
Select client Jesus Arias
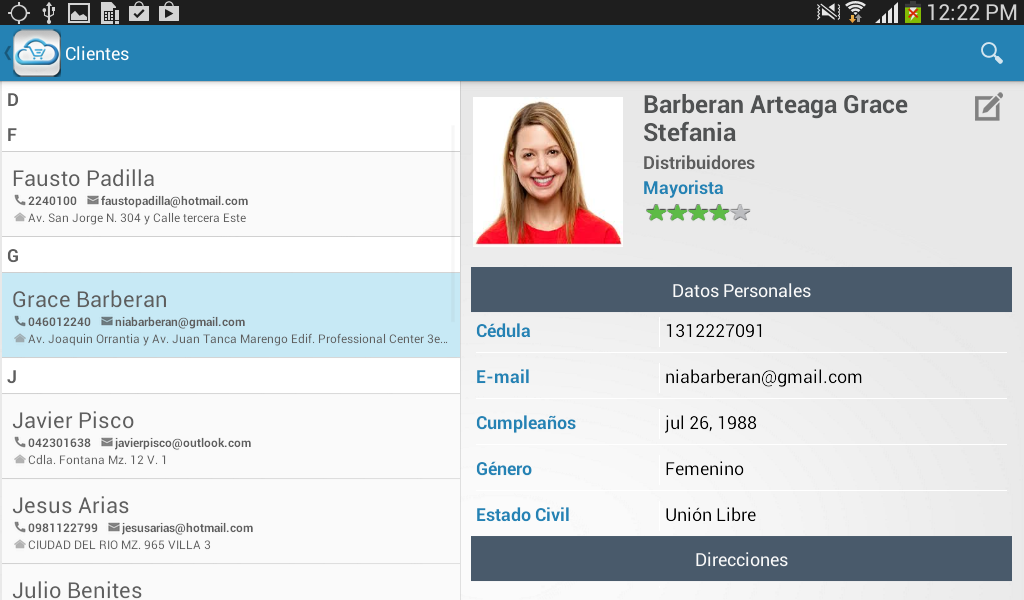pos(231,522)
